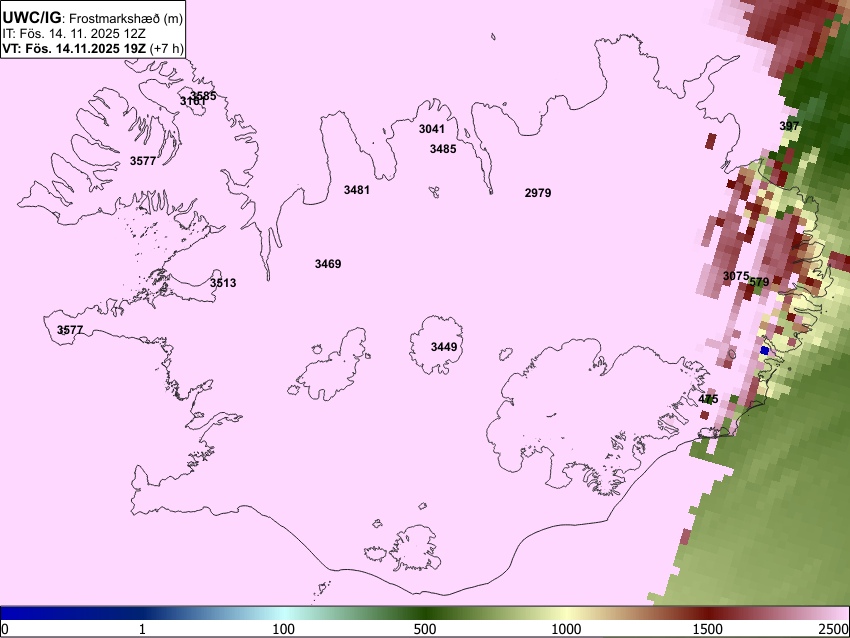Click the 3577 label in the northwest fjords
Viewport: 850px width, 638px height.
pyautogui.click(x=143, y=161)
